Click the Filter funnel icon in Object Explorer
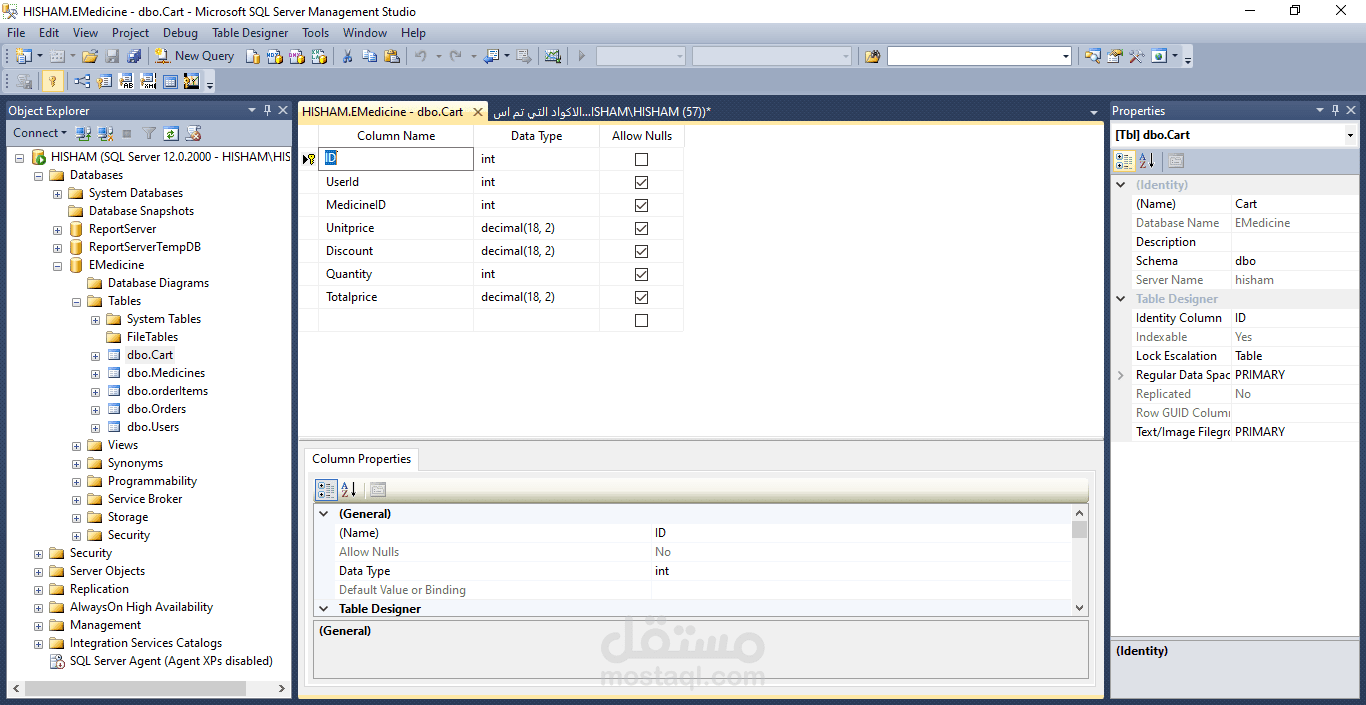Image resolution: width=1366 pixels, height=705 pixels. click(x=149, y=133)
